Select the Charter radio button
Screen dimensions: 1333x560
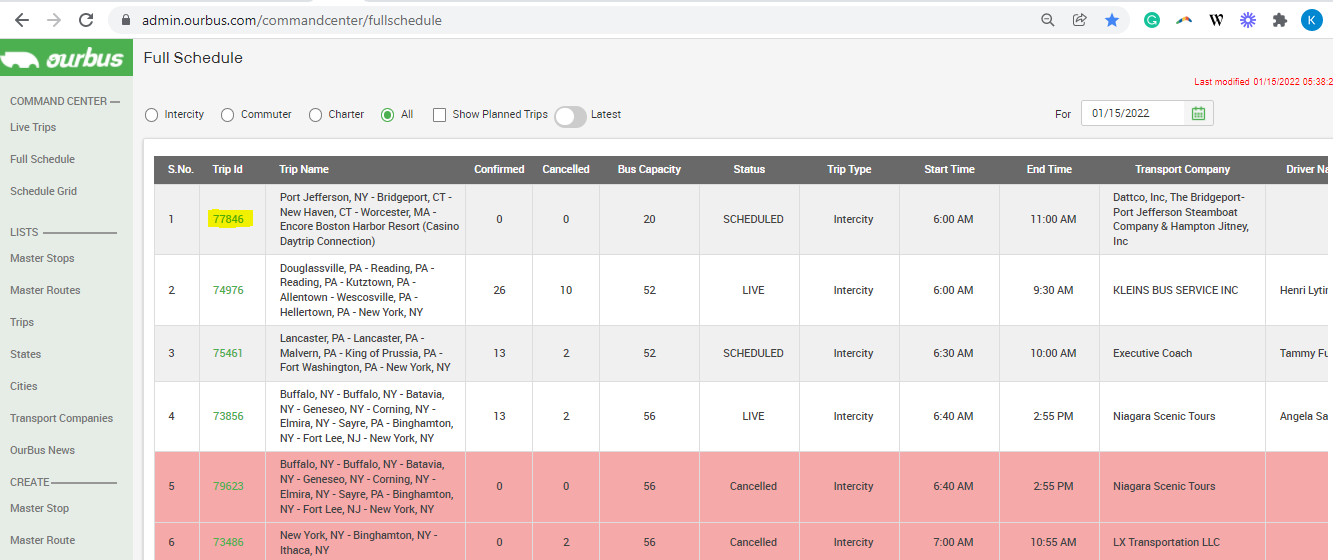coord(316,115)
